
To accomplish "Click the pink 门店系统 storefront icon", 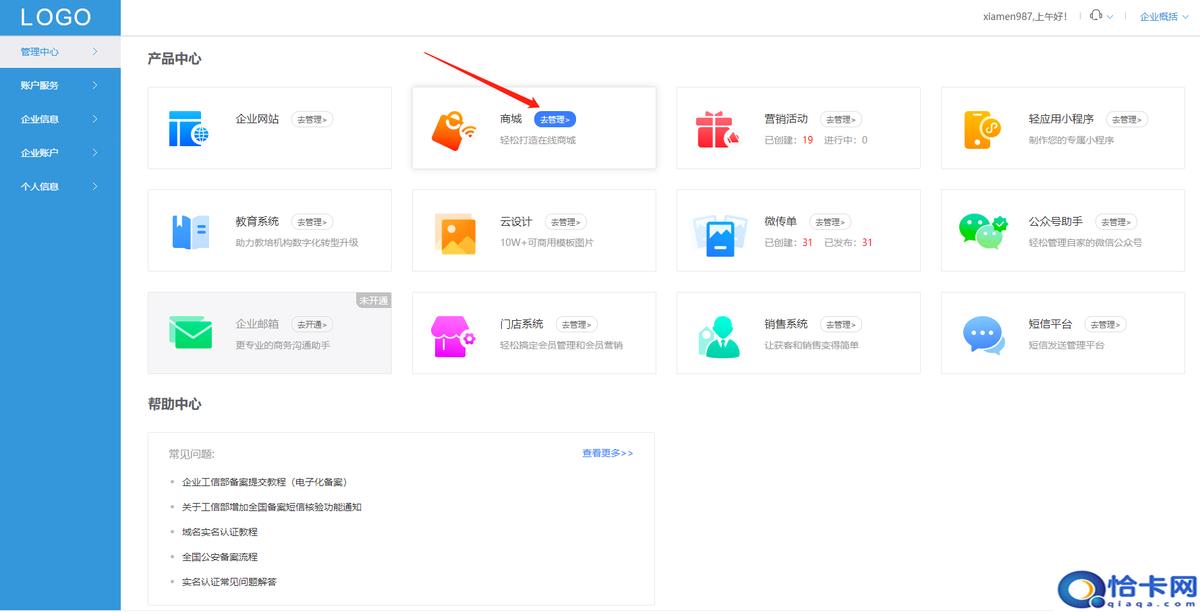I will [x=453, y=335].
